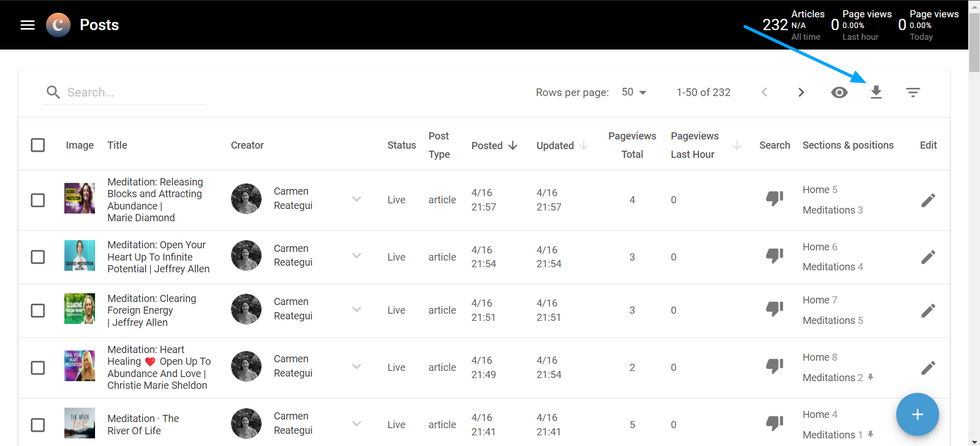Select the Open Your Heart Up post checkbox

coord(38,257)
